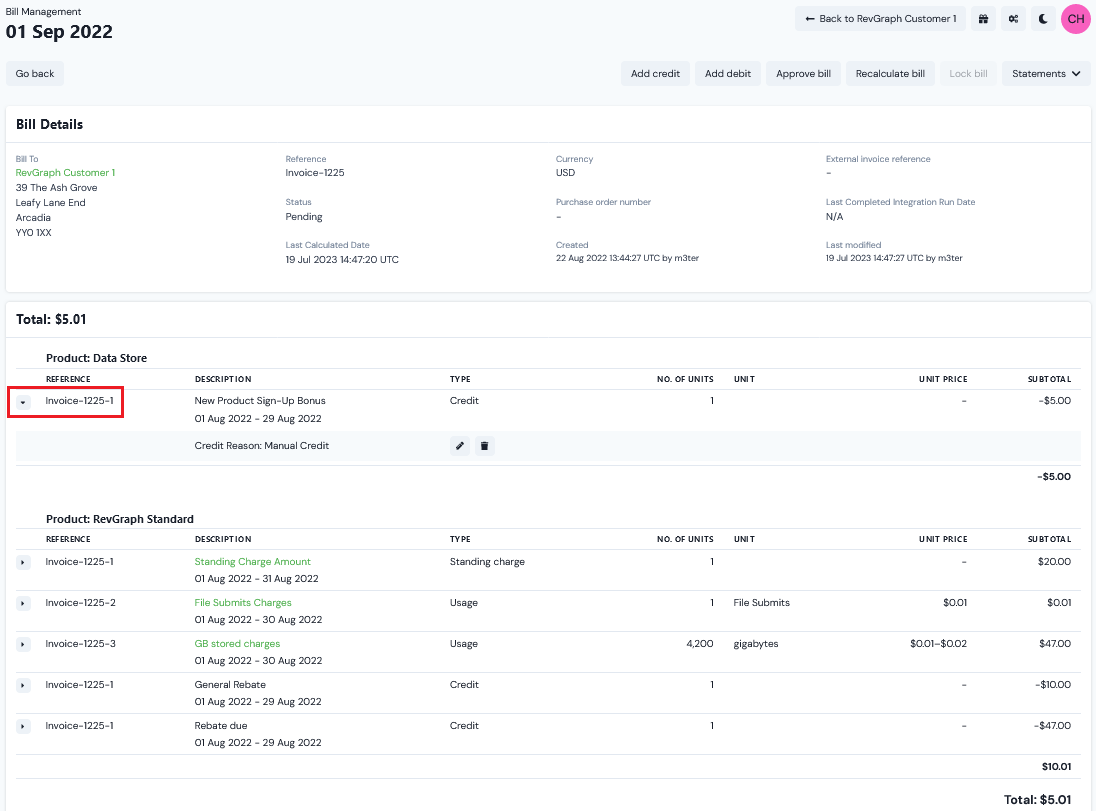
Task: Click the Go back button
Action: 35,73
